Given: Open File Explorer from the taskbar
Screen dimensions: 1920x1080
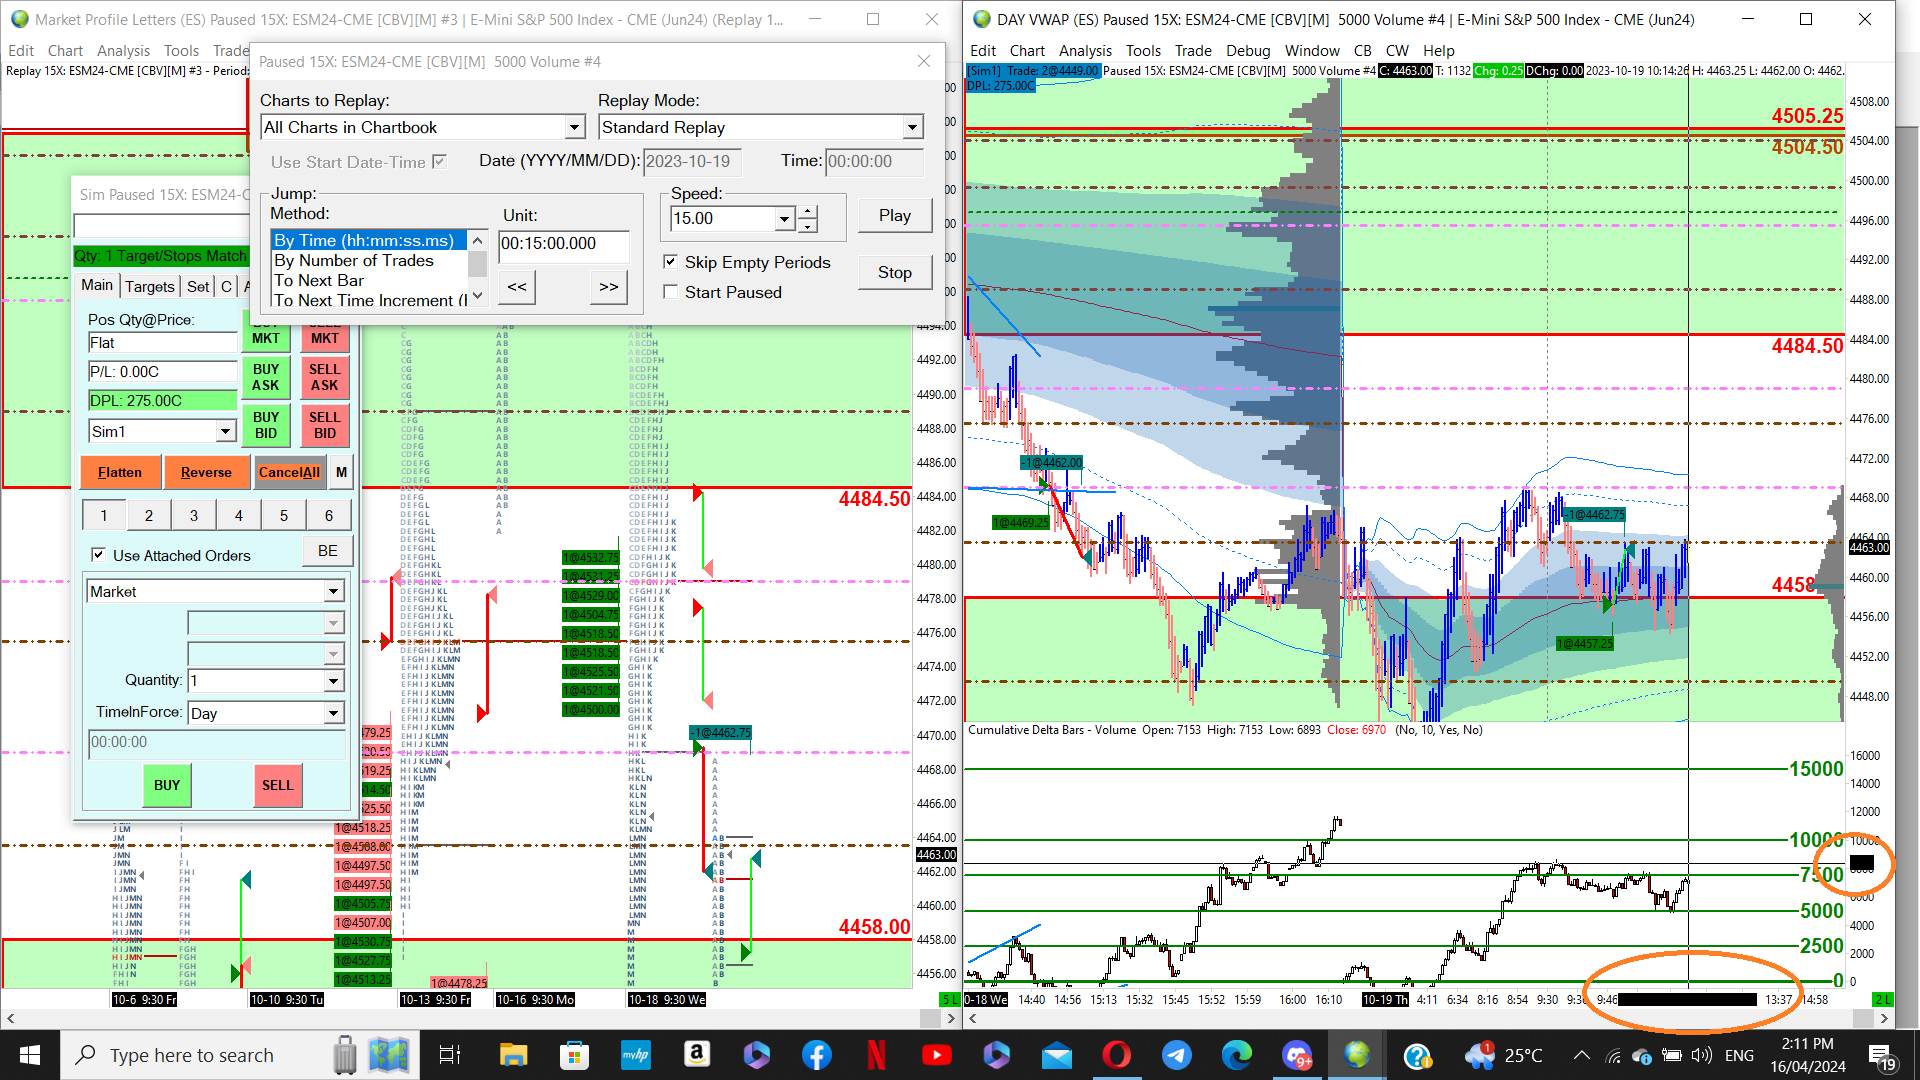Looking at the screenshot, I should tap(513, 1055).
